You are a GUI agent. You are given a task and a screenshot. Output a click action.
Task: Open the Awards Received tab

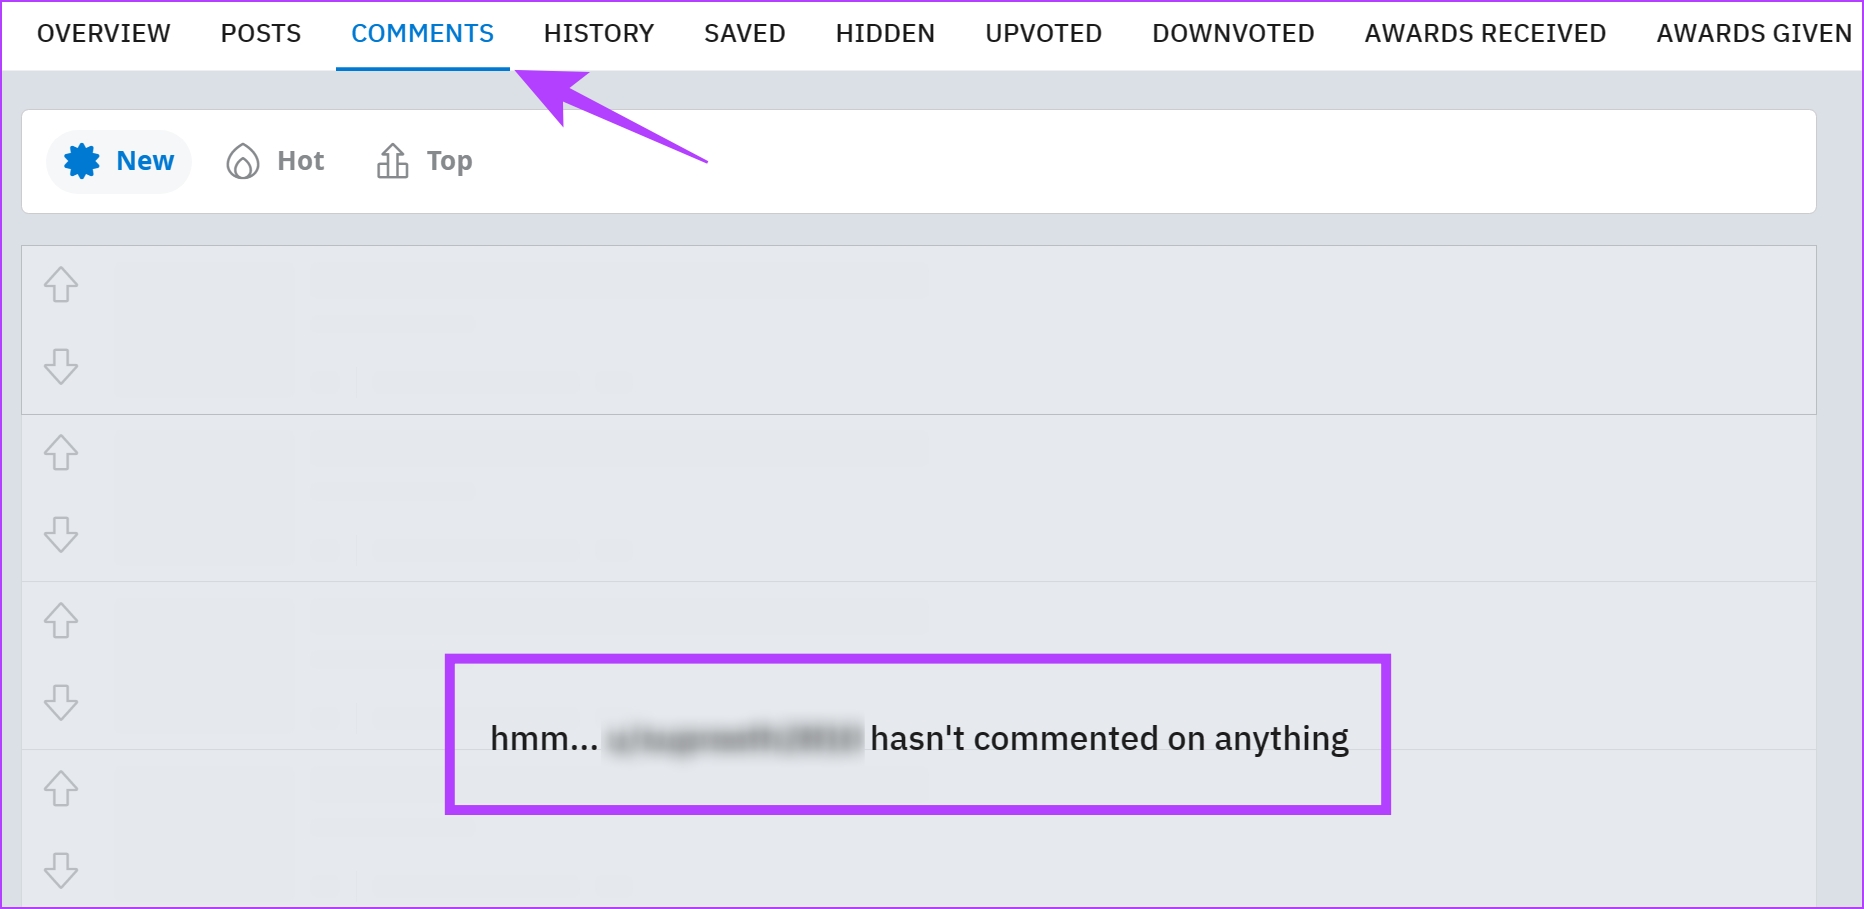(1485, 34)
